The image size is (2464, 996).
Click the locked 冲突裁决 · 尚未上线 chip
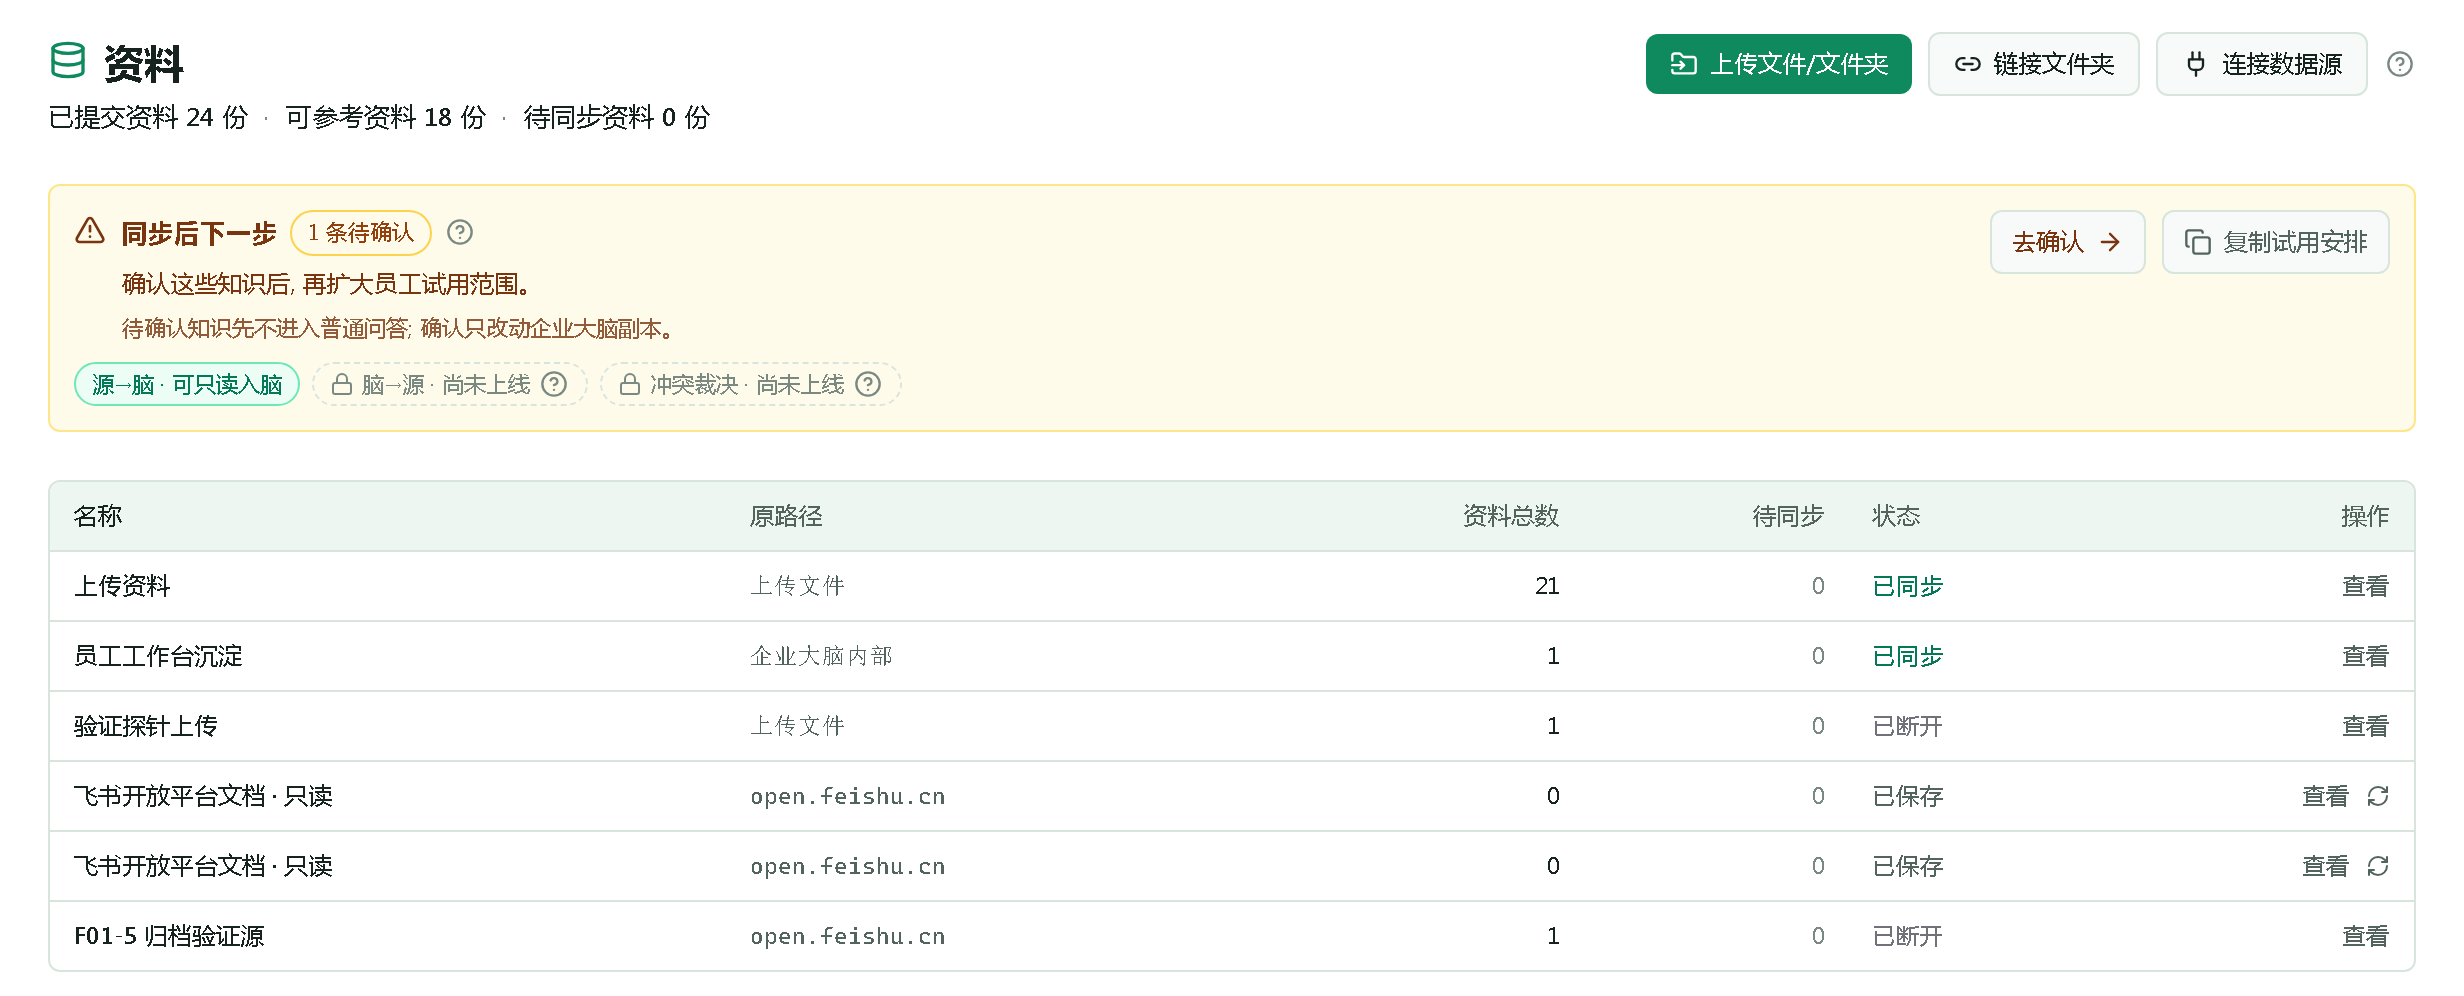pyautogui.click(x=750, y=384)
